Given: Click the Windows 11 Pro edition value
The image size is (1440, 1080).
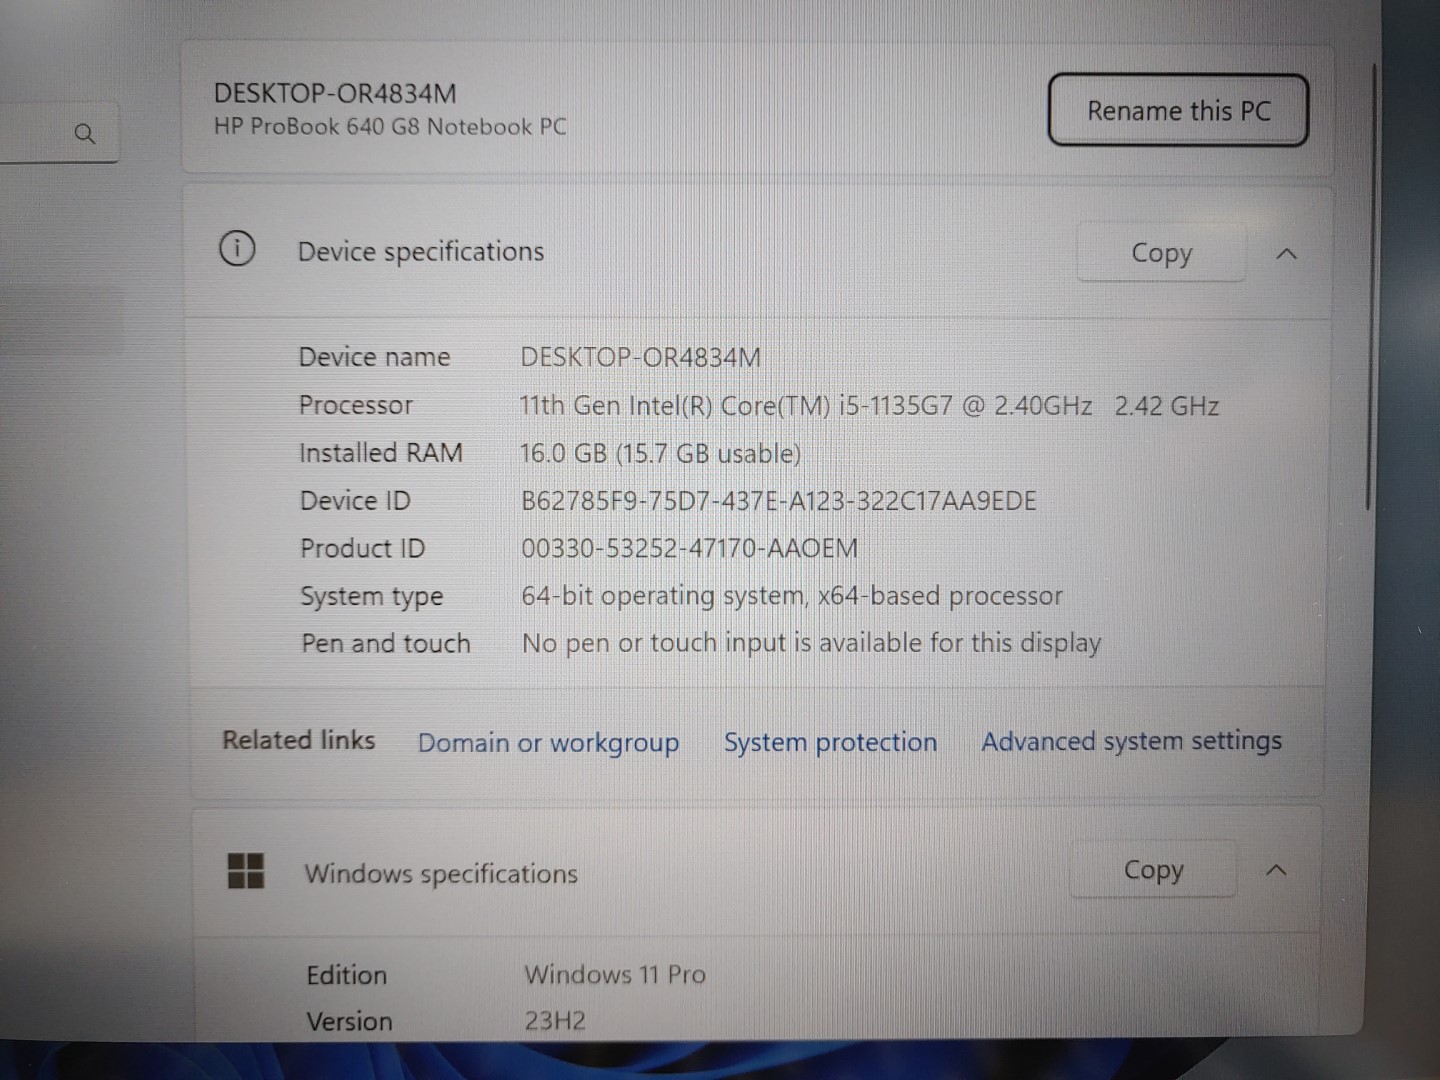Looking at the screenshot, I should click(x=615, y=974).
